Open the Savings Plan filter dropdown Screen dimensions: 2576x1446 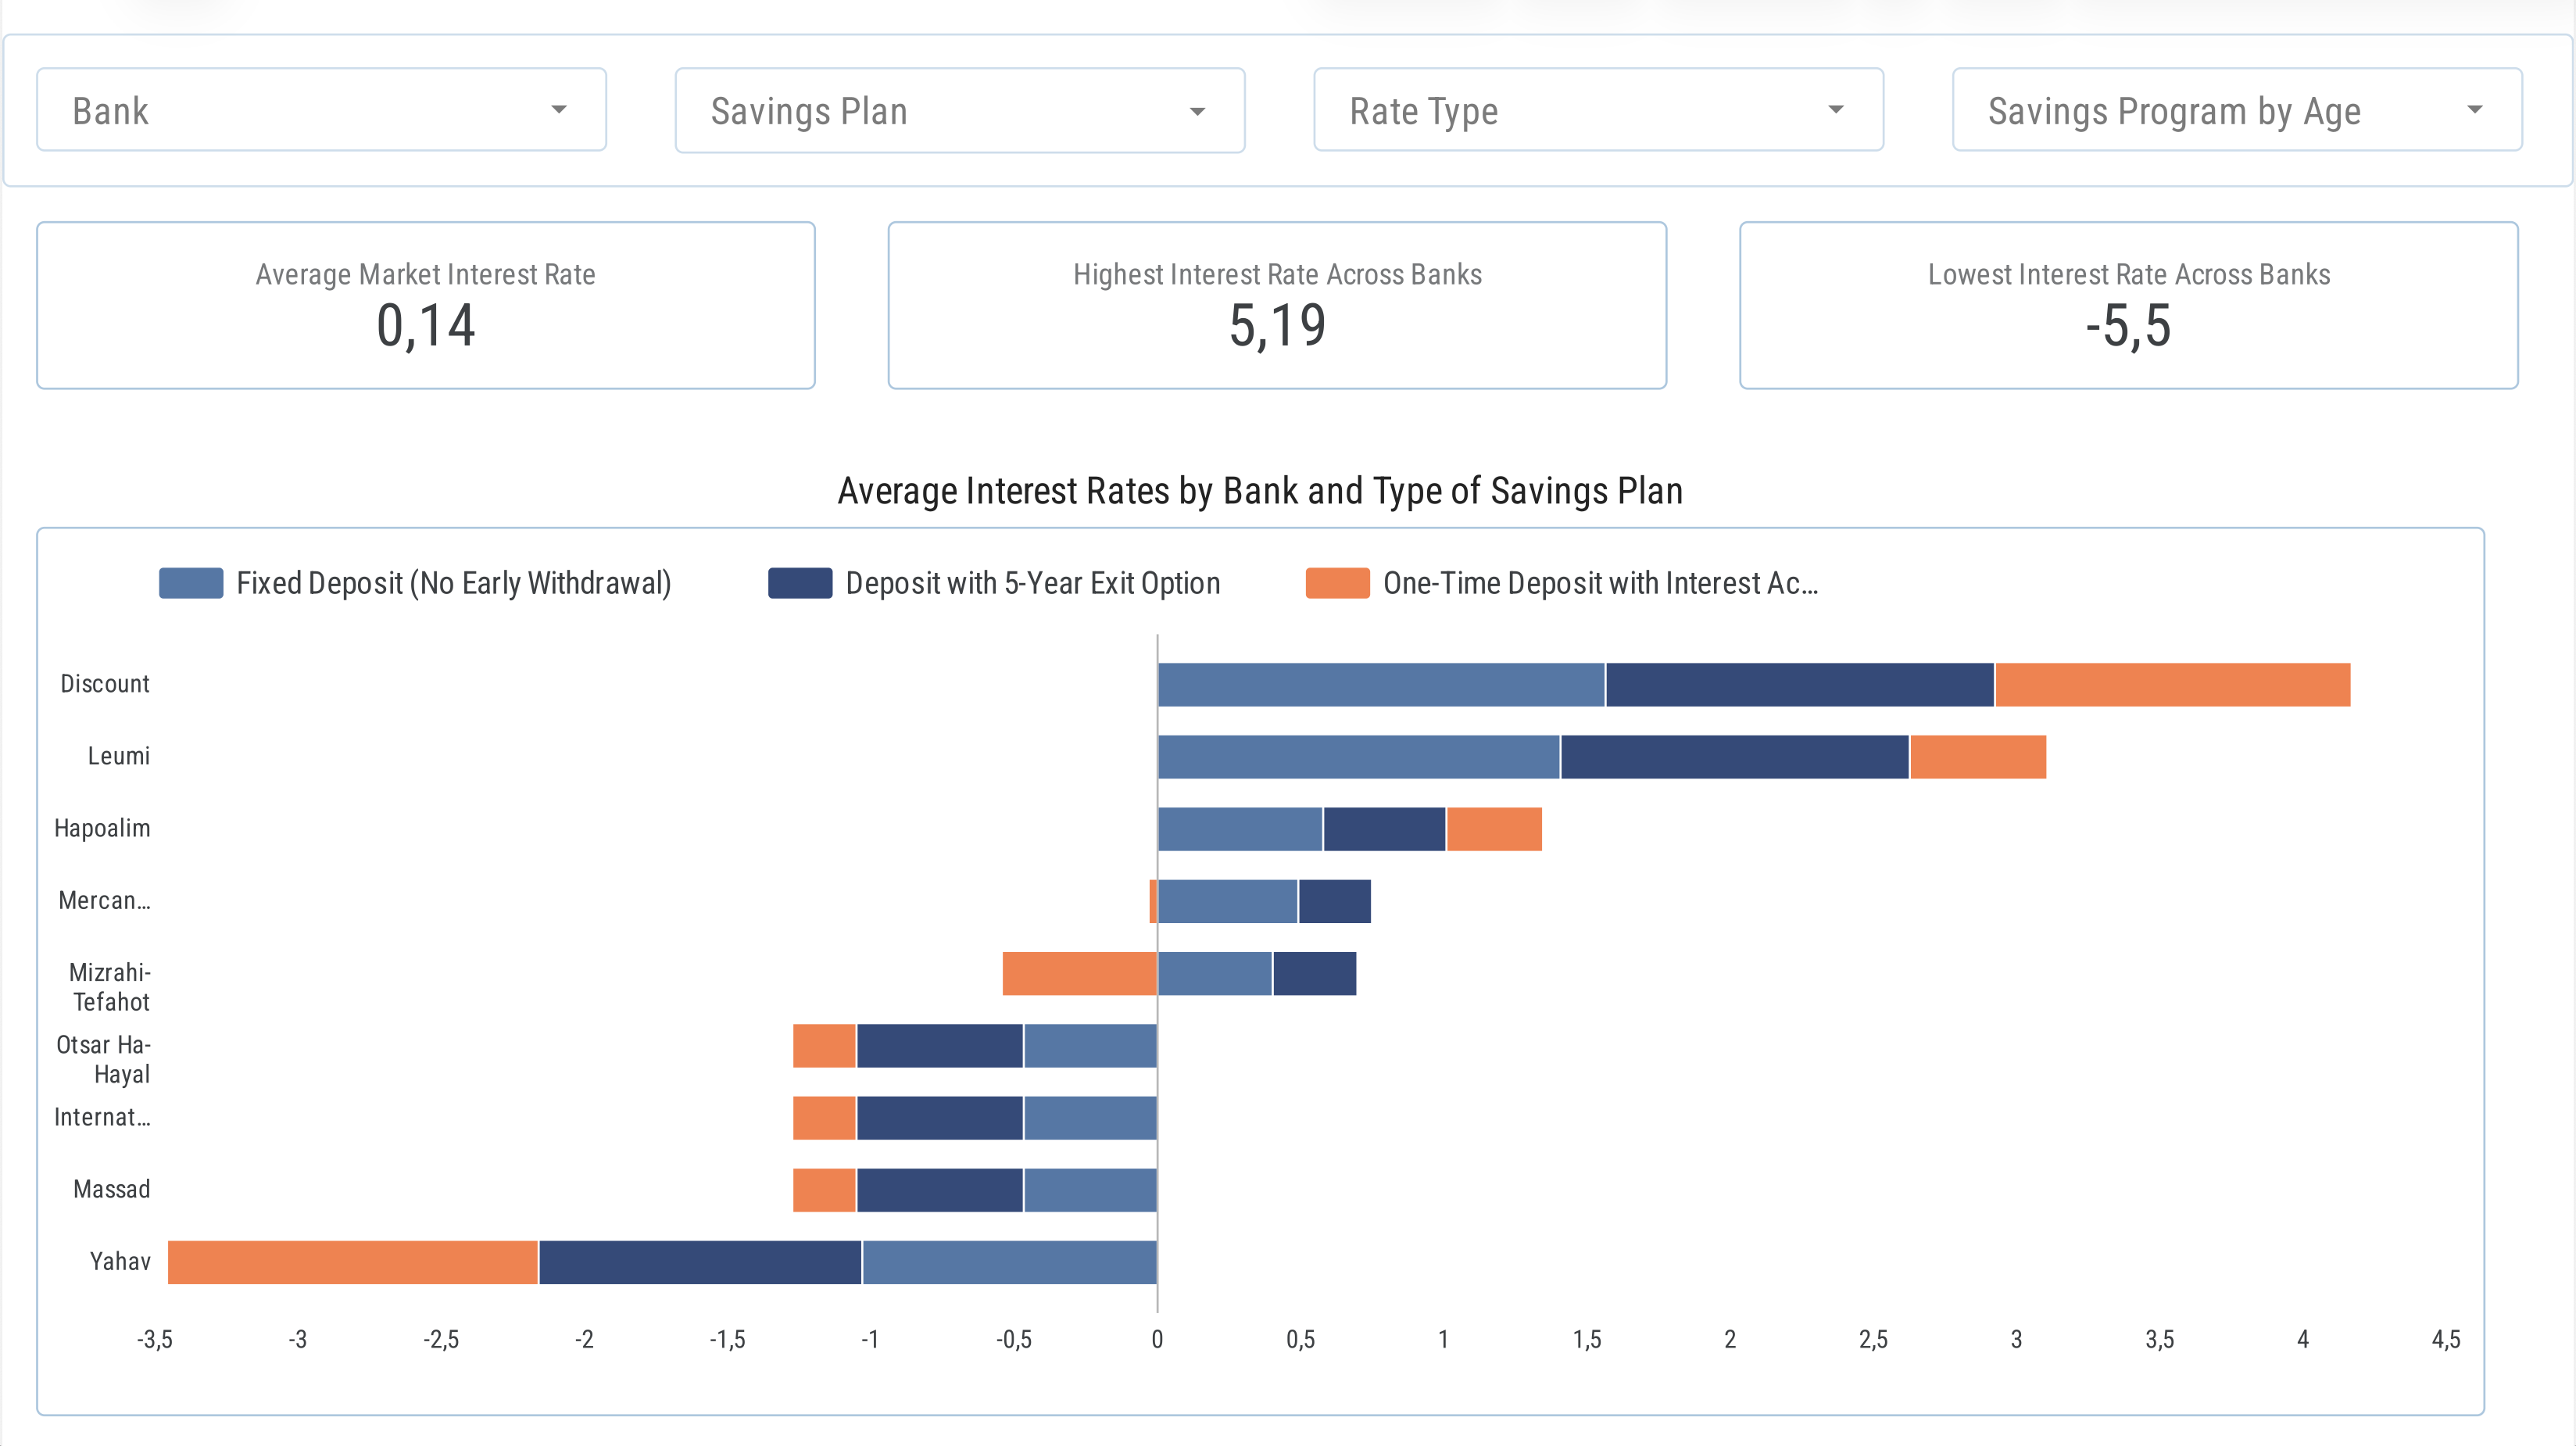coord(958,110)
